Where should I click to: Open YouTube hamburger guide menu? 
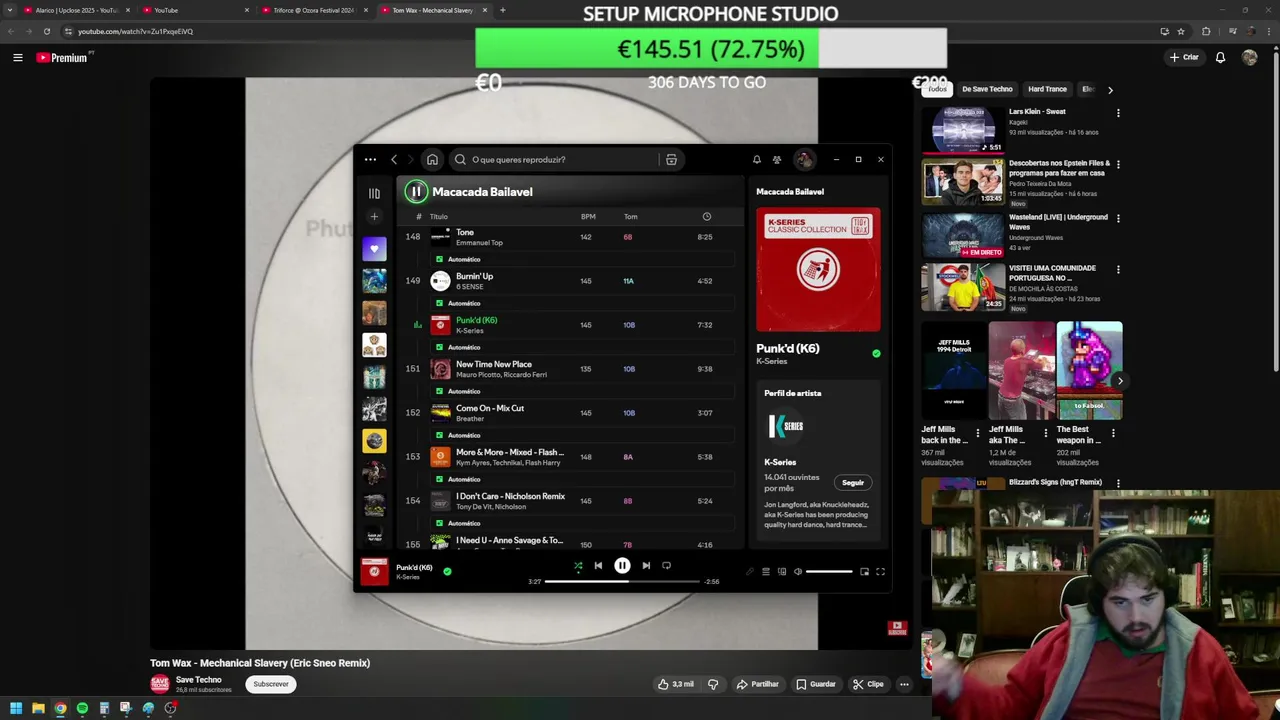tap(17, 57)
